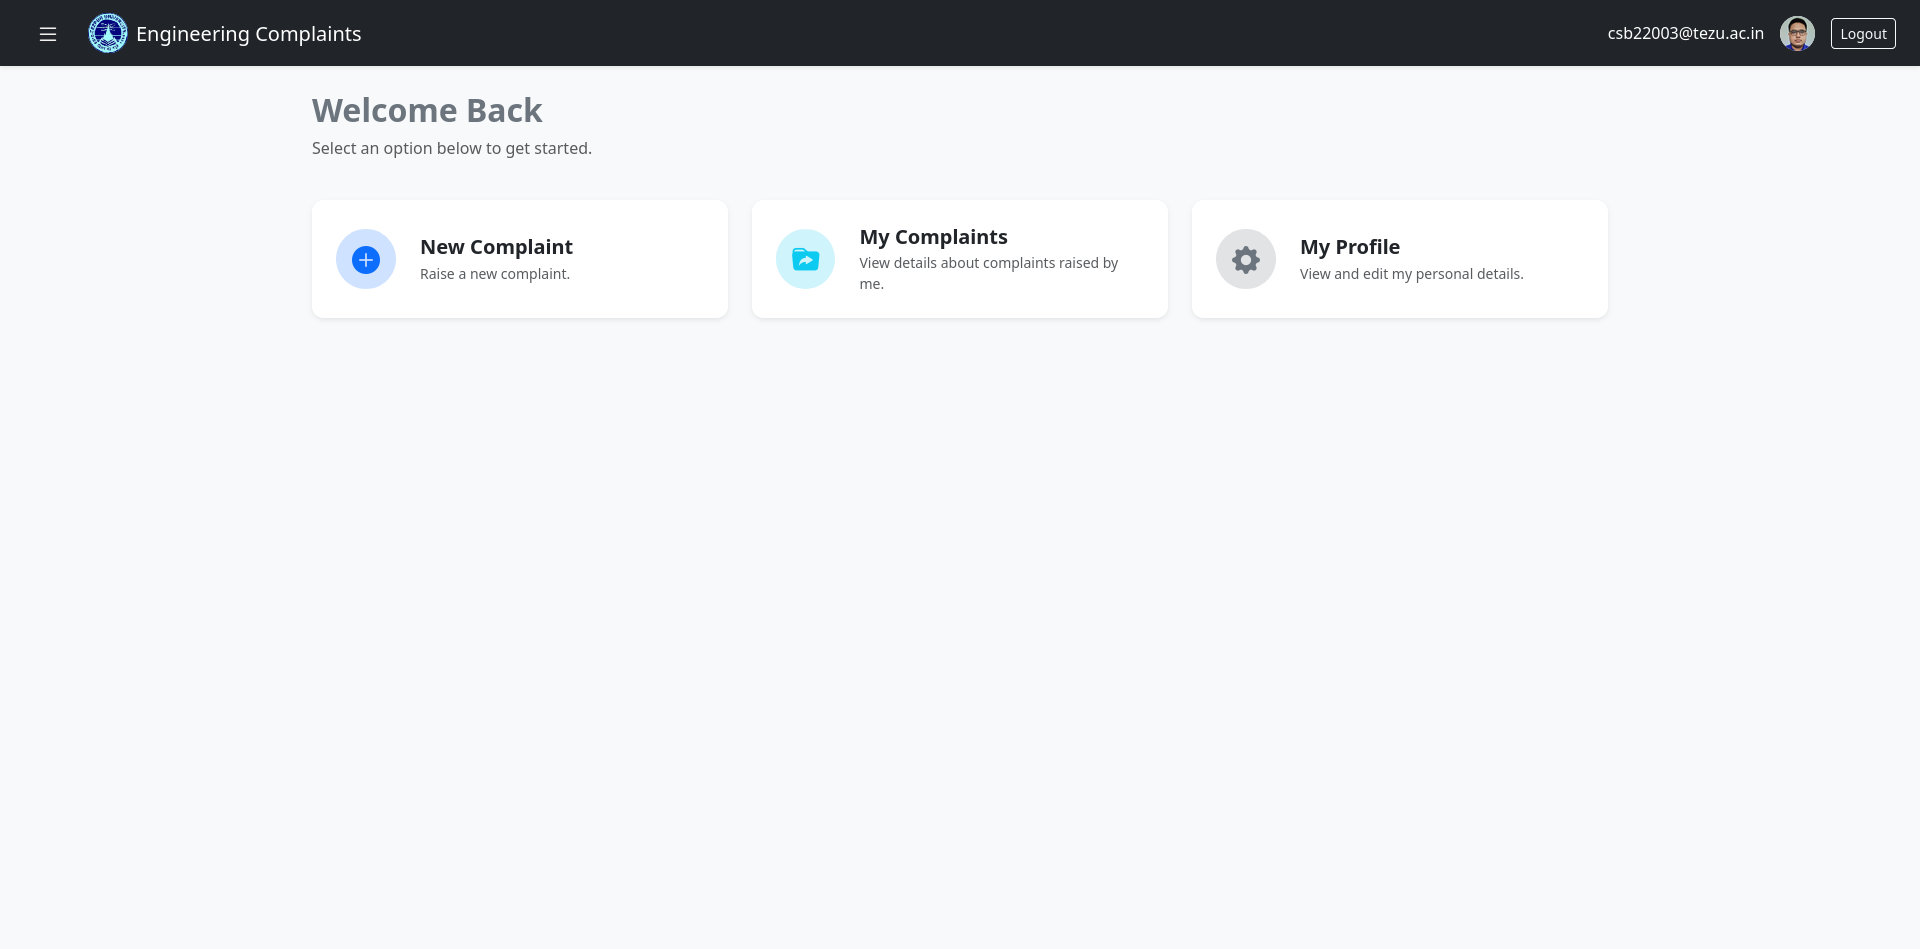Screen dimensions: 1920x949
Task: Open the My Profile card title
Action: (x=1349, y=247)
